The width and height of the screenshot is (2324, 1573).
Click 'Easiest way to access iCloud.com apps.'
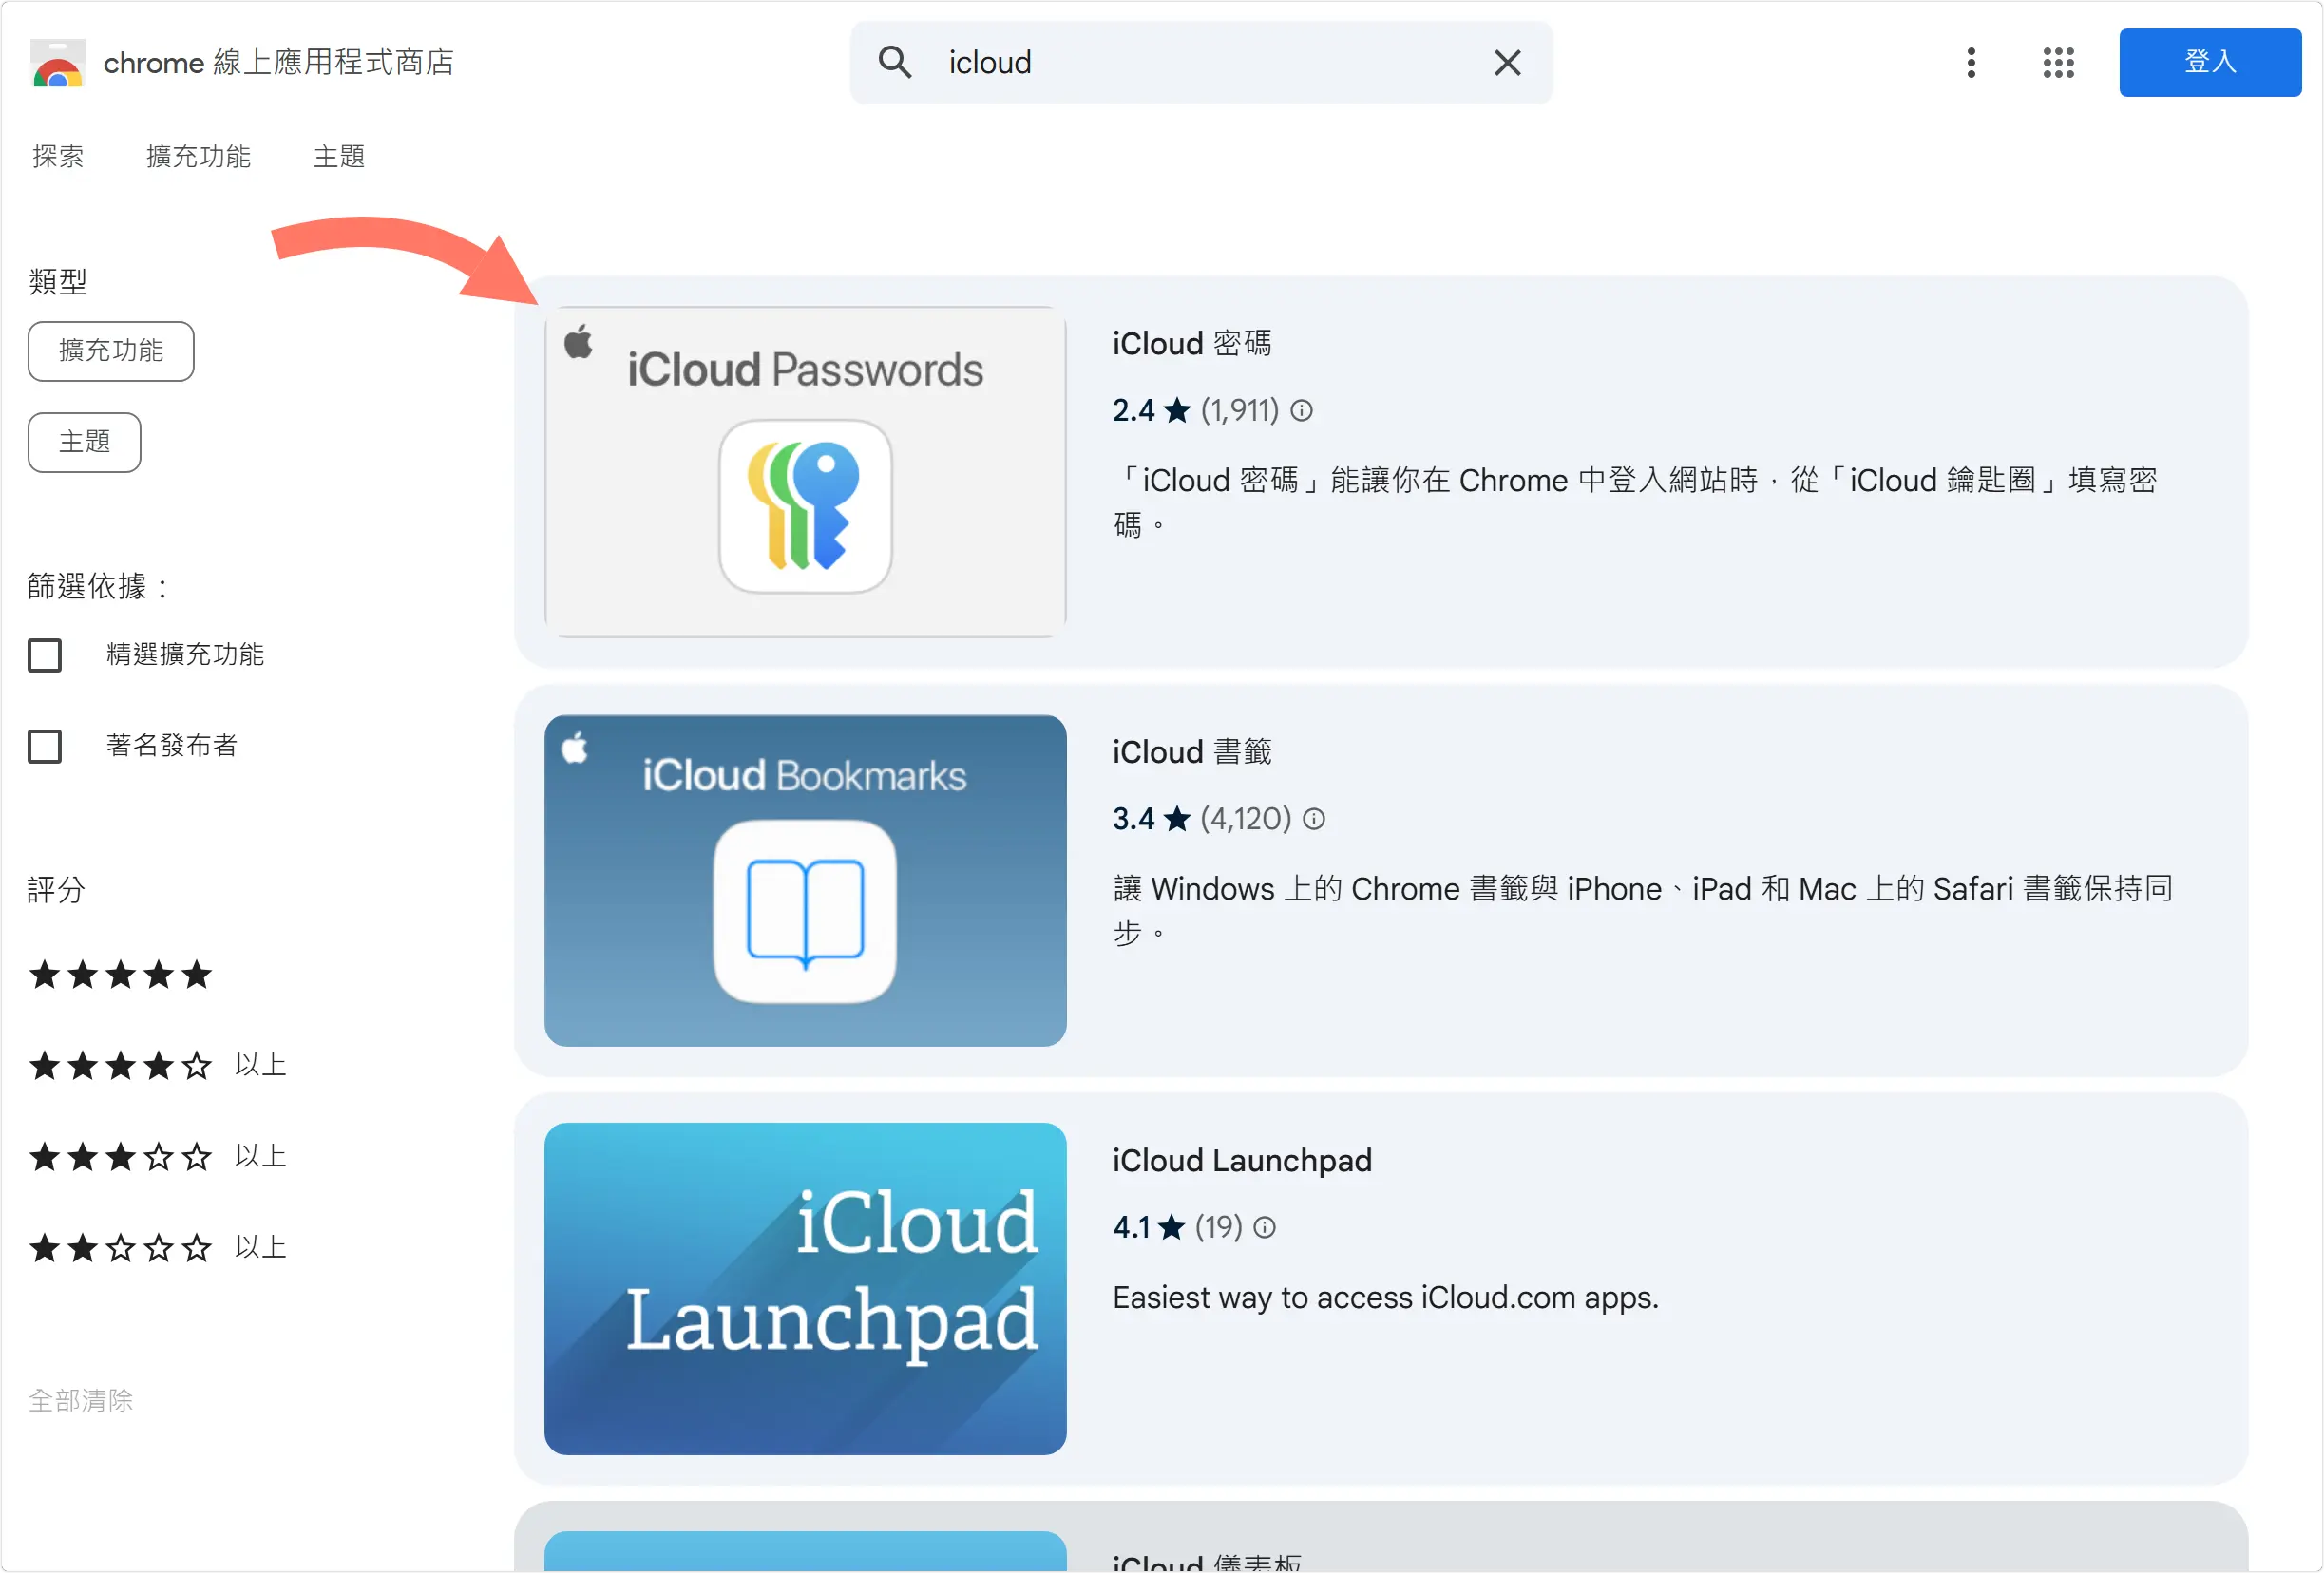coord(1385,1297)
